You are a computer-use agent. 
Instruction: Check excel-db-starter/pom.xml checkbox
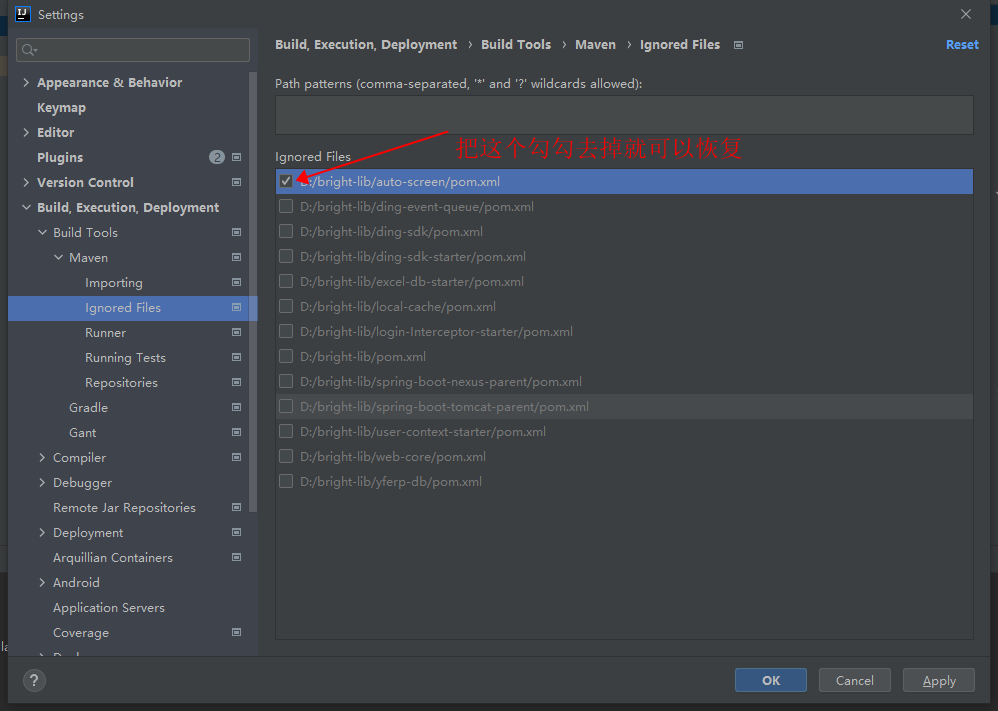point(286,281)
